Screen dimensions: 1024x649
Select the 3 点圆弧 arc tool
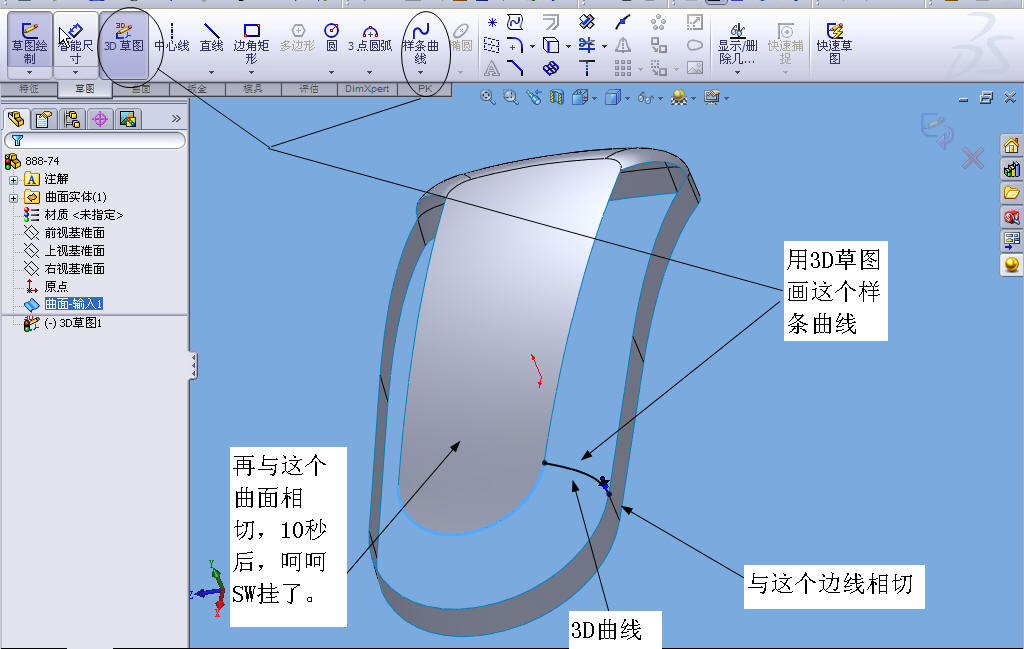[370, 38]
